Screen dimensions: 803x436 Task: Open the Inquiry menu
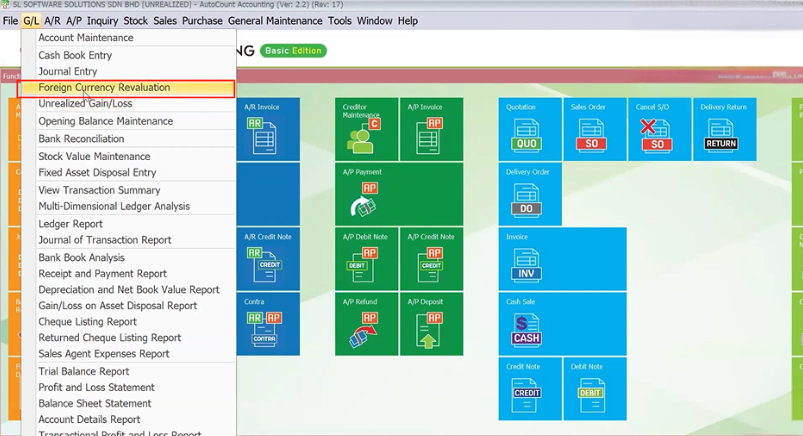tap(102, 21)
